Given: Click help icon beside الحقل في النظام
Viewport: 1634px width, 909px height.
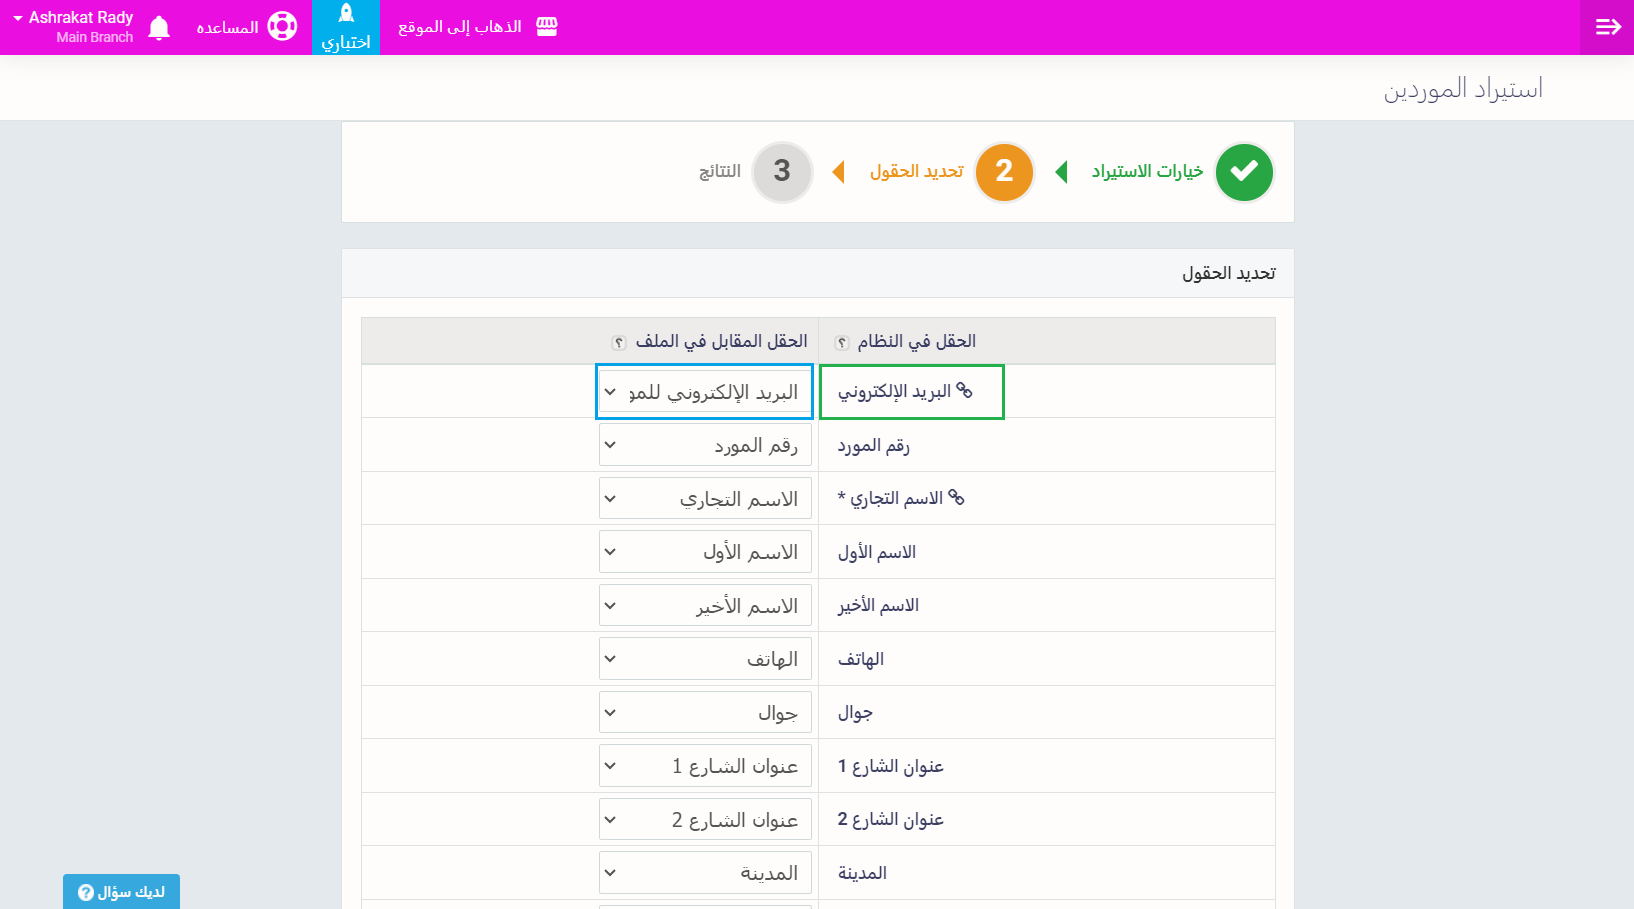Looking at the screenshot, I should [842, 343].
